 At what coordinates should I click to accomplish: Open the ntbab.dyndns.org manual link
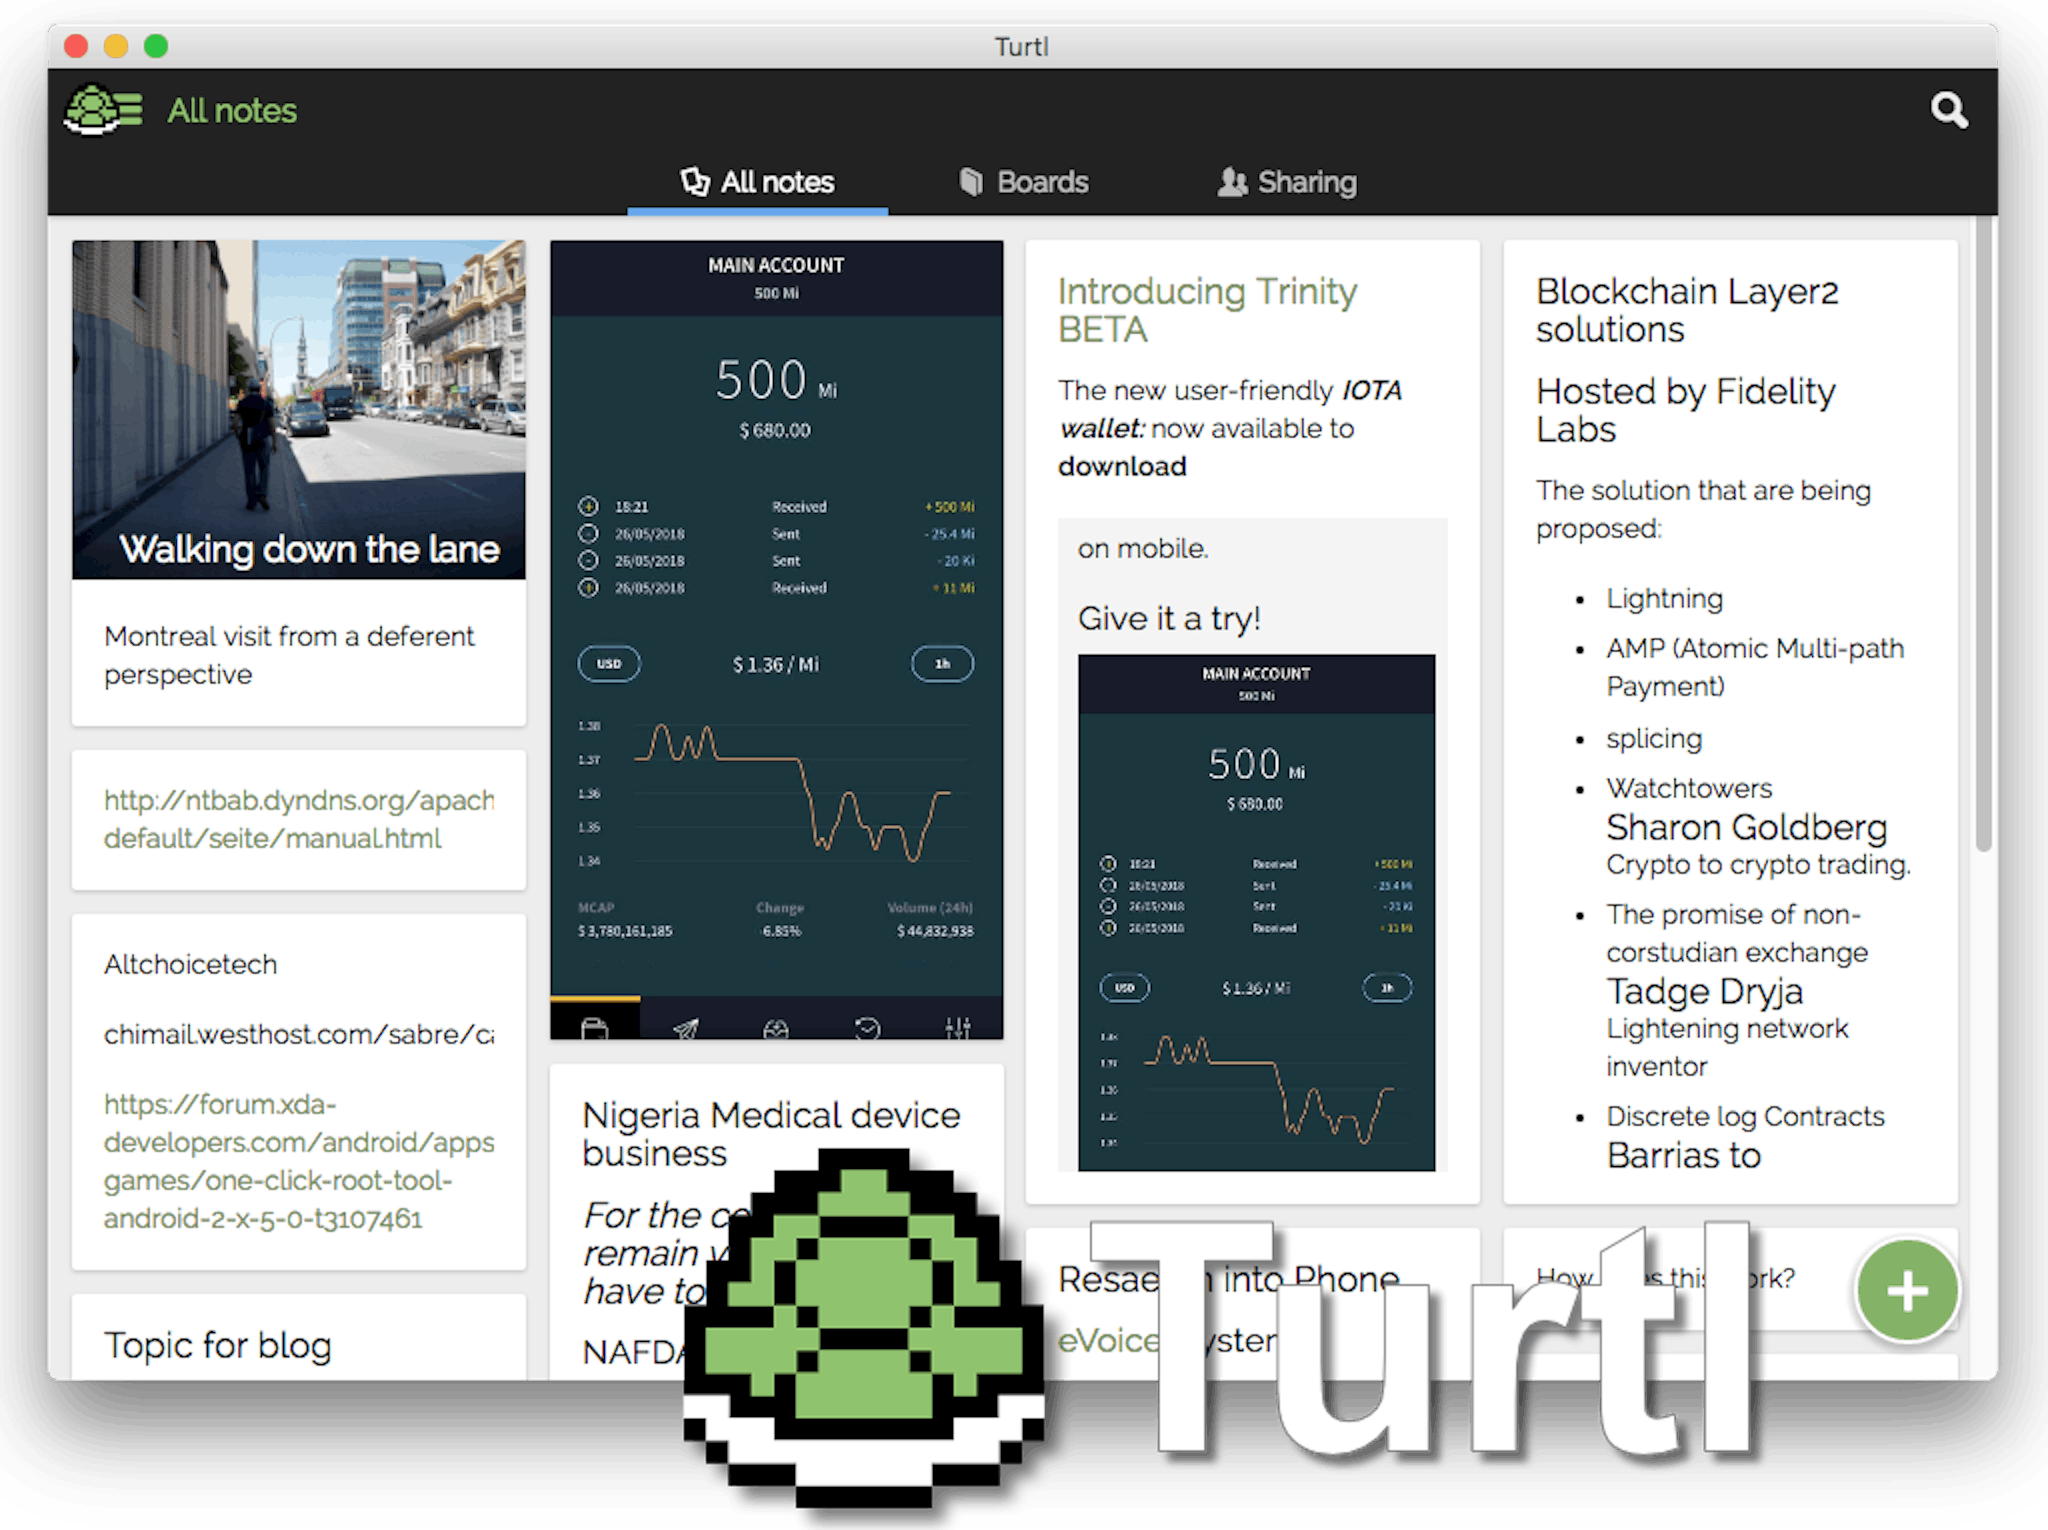pyautogui.click(x=299, y=819)
